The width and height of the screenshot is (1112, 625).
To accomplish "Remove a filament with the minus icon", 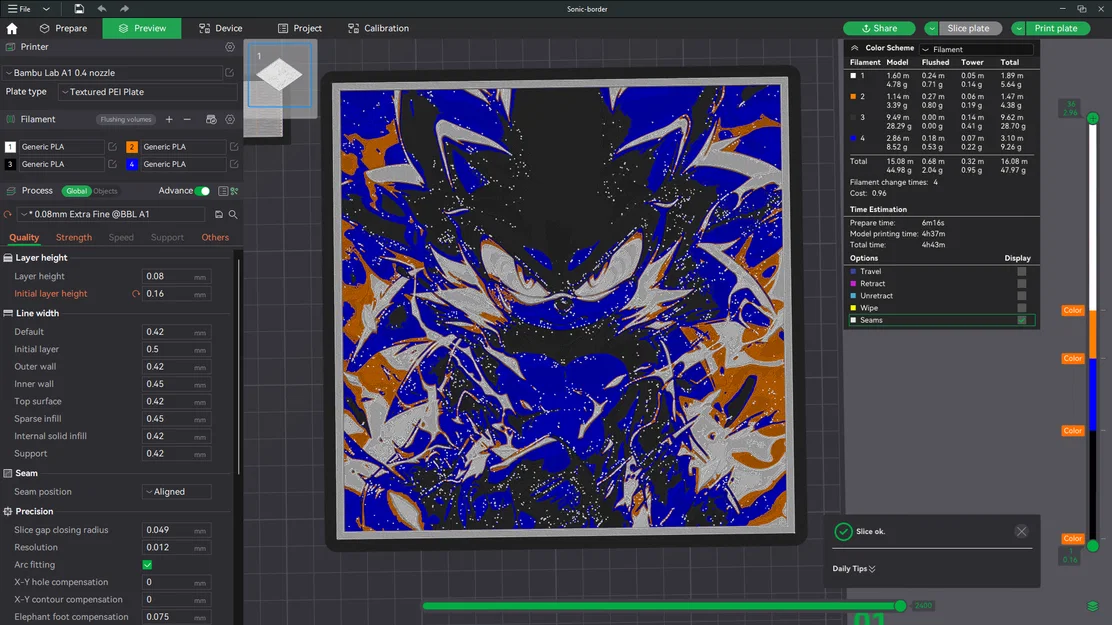I will pos(189,119).
